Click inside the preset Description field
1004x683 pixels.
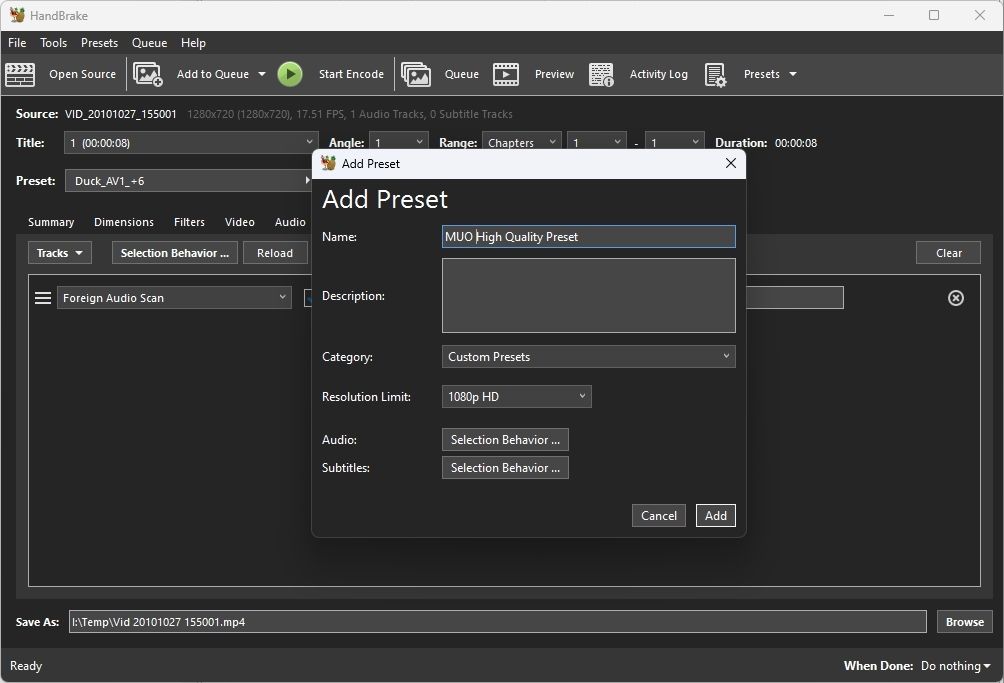pos(588,295)
